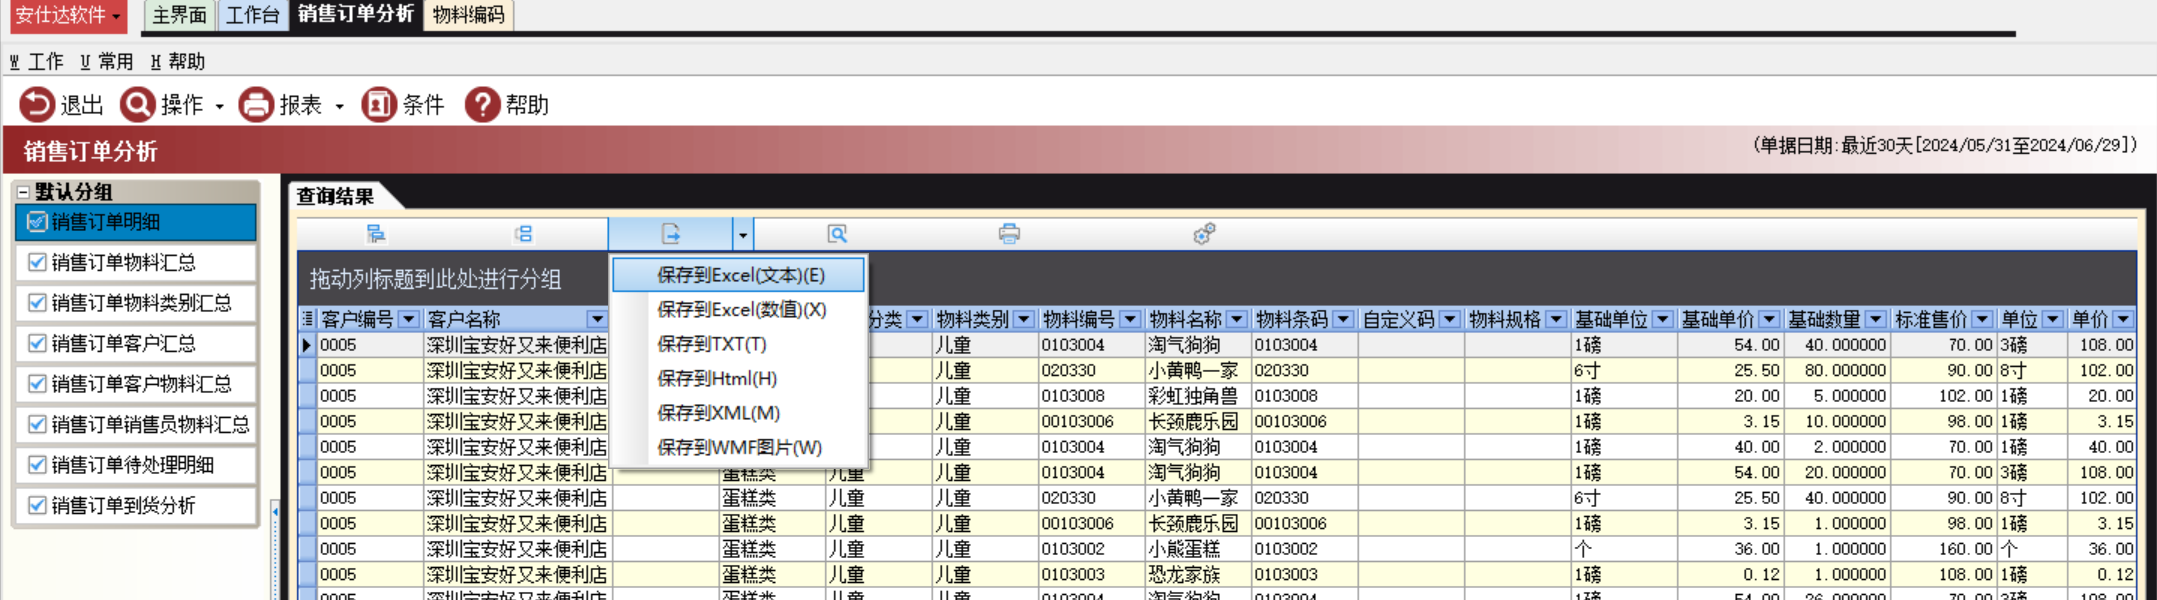Select 保存到WMF图片(W) menu item
The height and width of the screenshot is (600, 2157).
pyautogui.click(x=739, y=447)
